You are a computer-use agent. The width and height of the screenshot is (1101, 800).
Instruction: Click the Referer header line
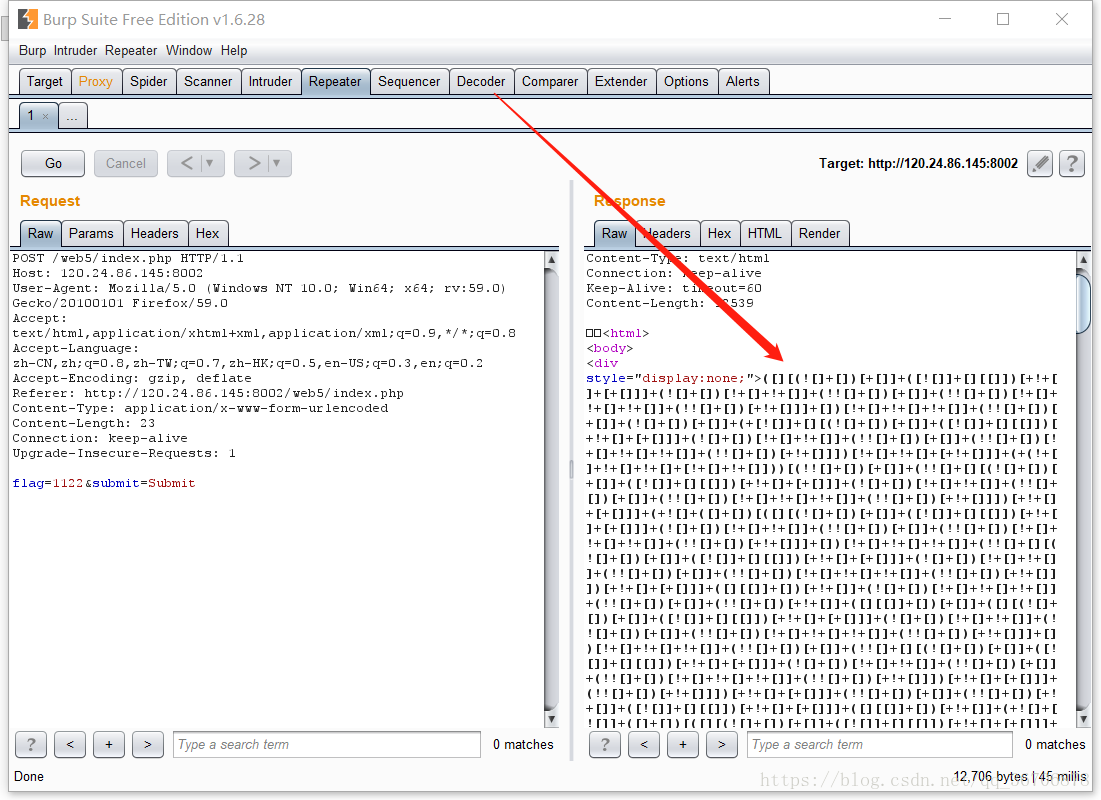pyautogui.click(x=208, y=393)
